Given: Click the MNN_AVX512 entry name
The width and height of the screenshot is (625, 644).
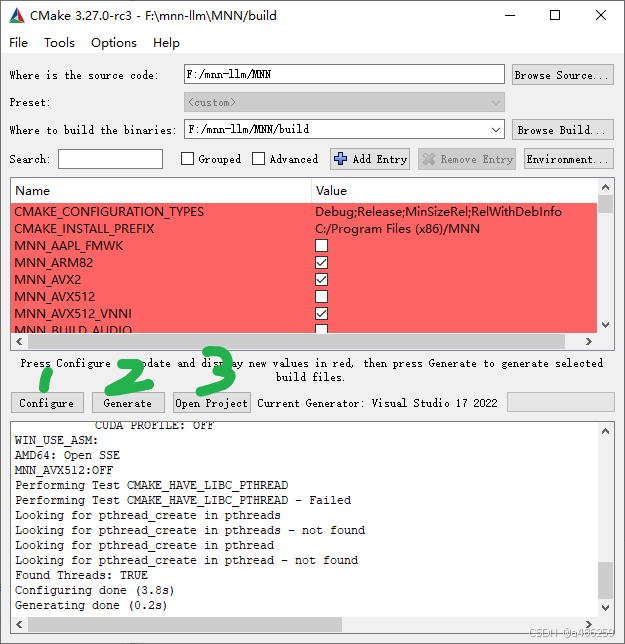Looking at the screenshot, I should (x=55, y=297).
